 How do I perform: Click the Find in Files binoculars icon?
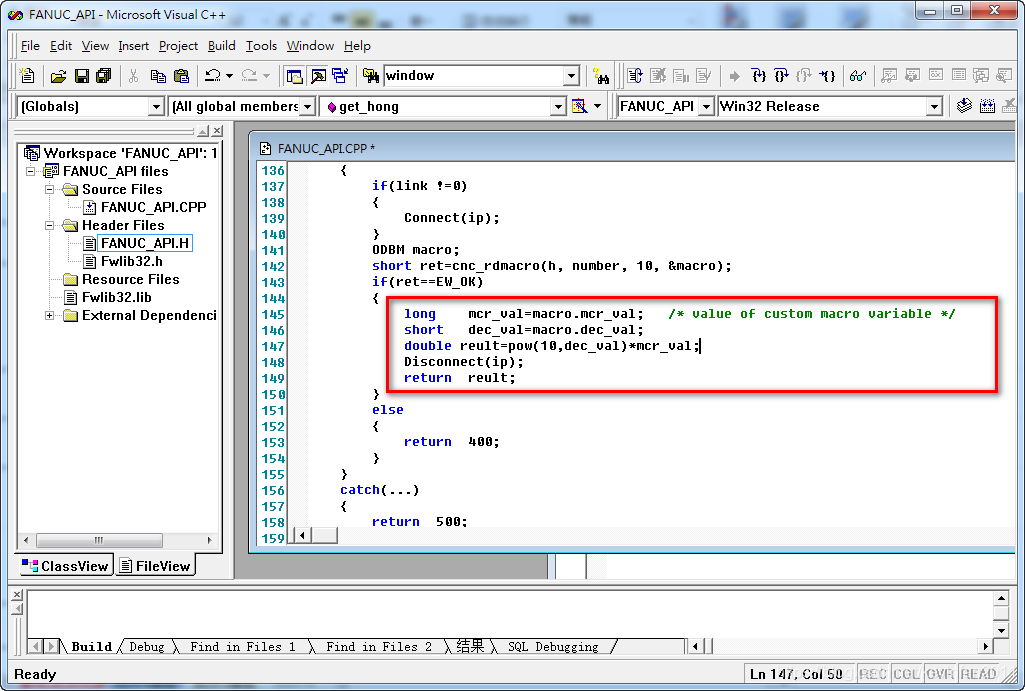click(371, 76)
